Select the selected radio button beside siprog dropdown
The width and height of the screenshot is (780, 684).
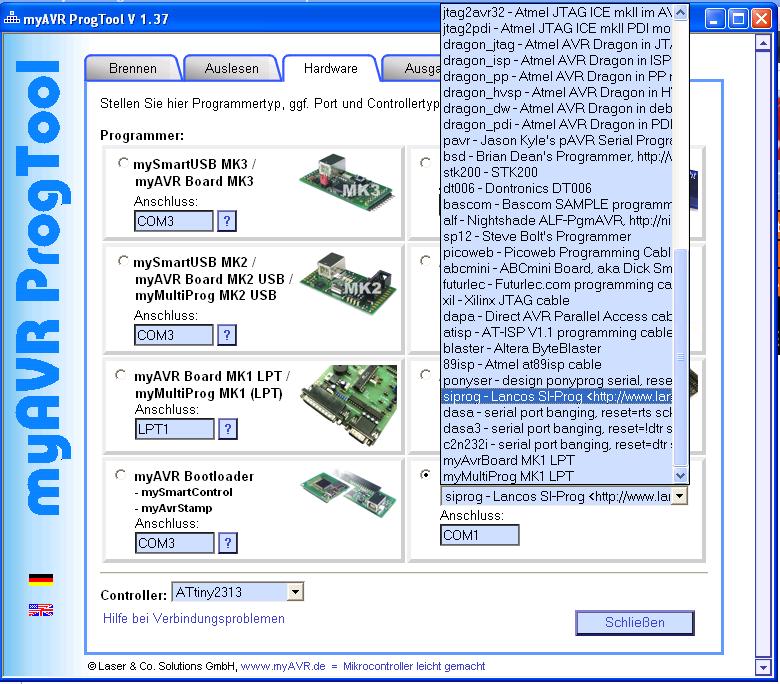tap(425, 475)
